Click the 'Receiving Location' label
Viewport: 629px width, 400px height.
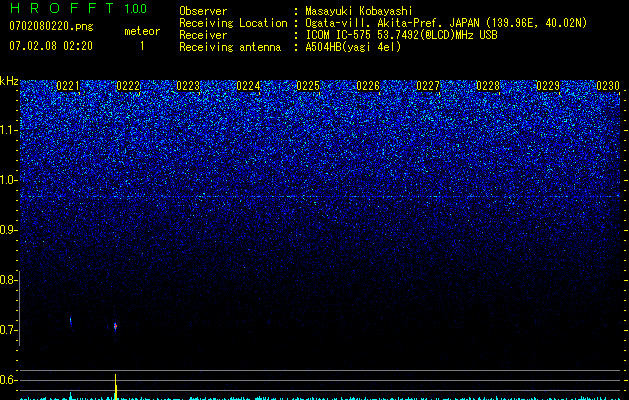coord(233,23)
